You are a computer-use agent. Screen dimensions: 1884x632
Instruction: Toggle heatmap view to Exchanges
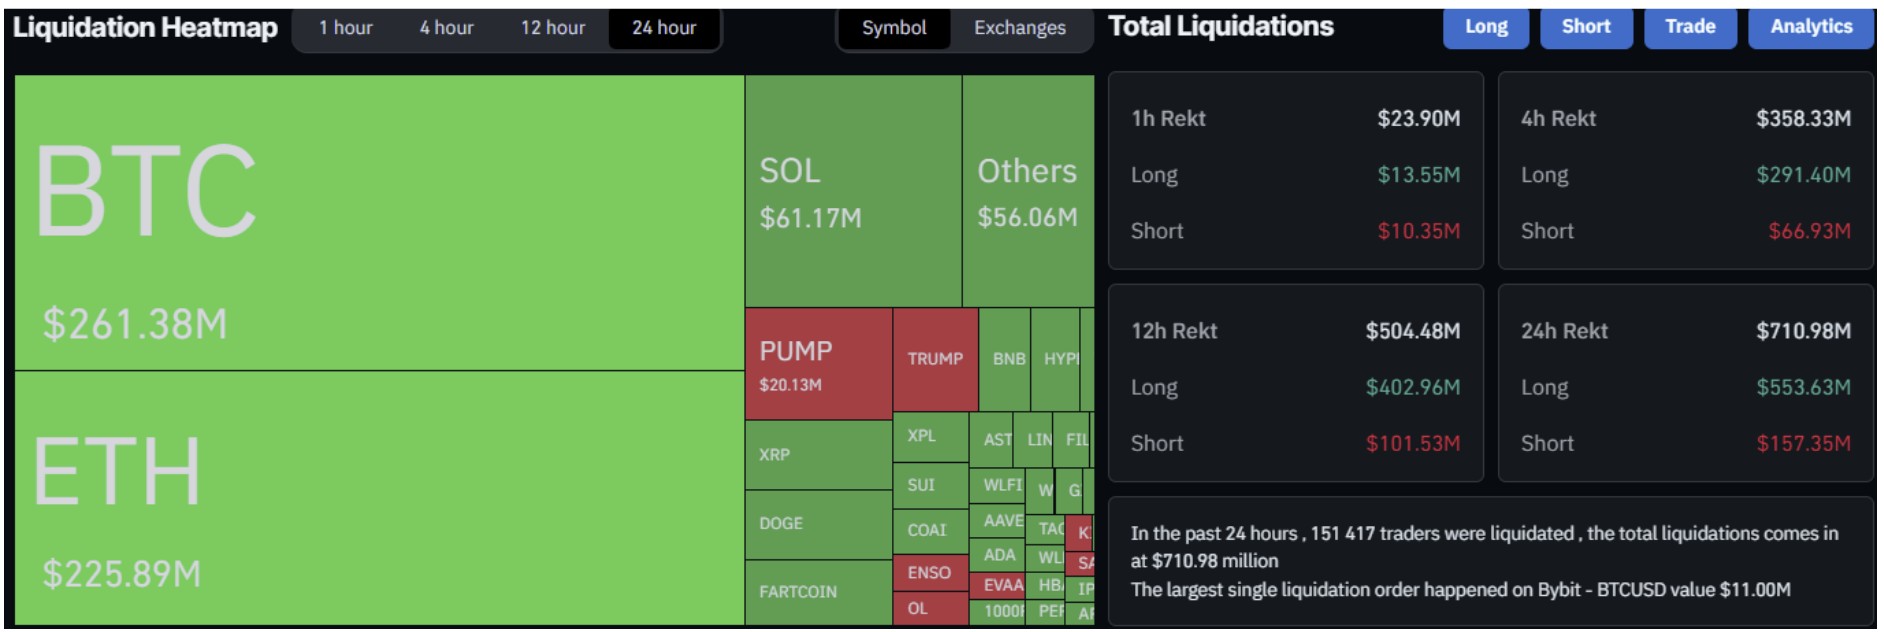[1019, 28]
